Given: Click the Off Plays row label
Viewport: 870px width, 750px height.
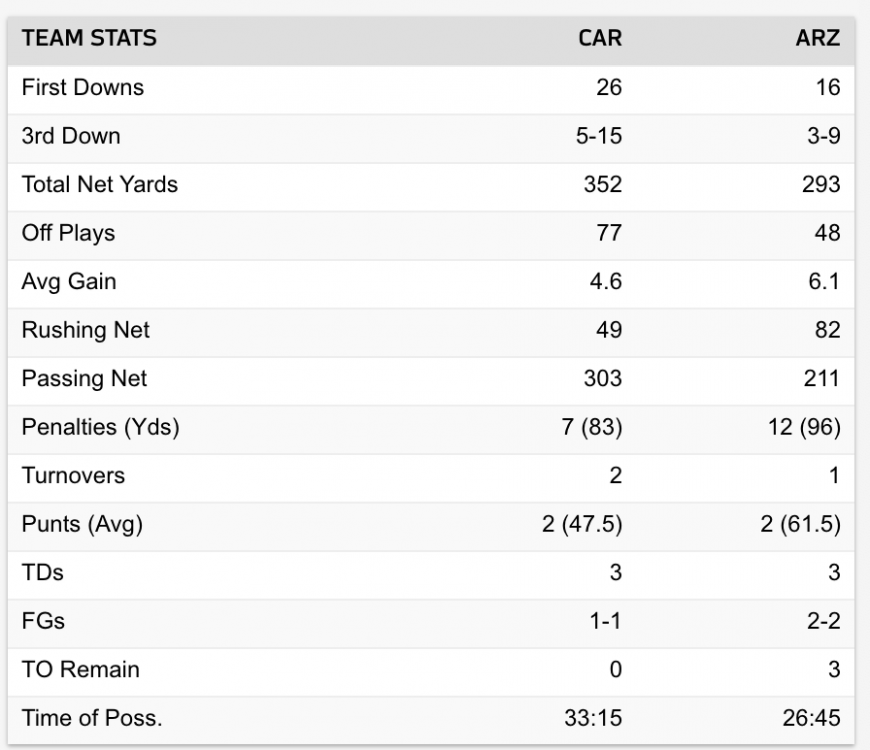Looking at the screenshot, I should pos(68,233).
